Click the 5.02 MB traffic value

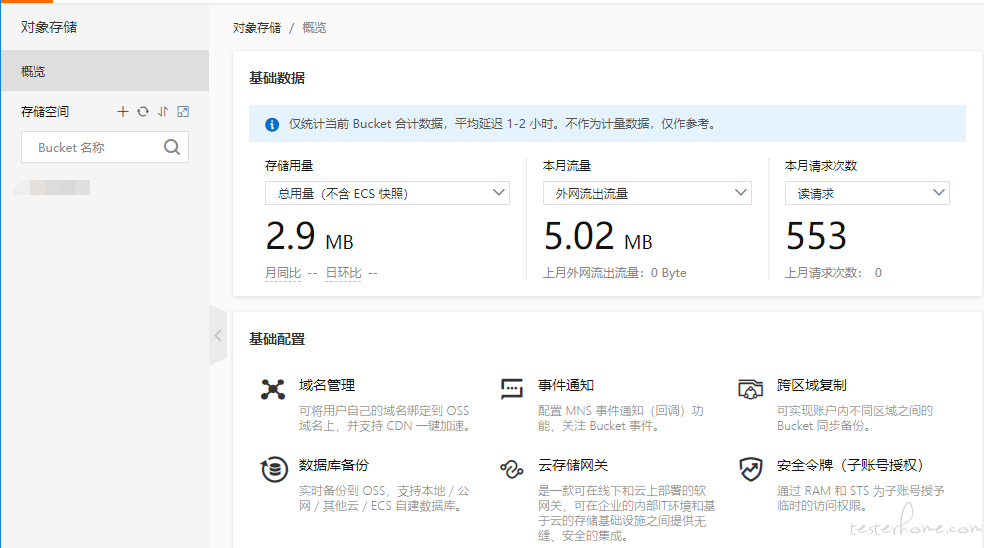click(x=598, y=236)
